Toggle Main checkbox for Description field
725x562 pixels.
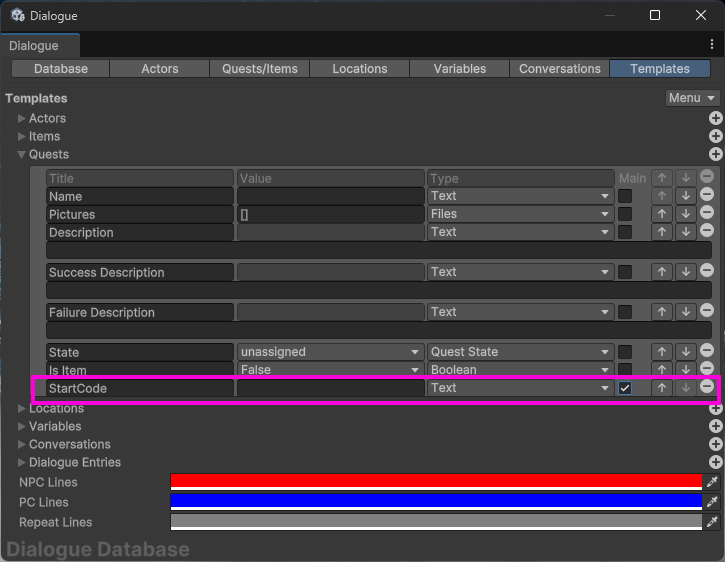click(625, 232)
